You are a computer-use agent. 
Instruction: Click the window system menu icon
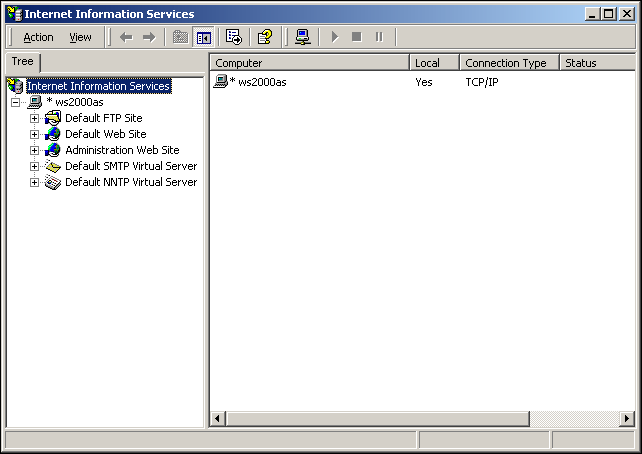pos(15,14)
